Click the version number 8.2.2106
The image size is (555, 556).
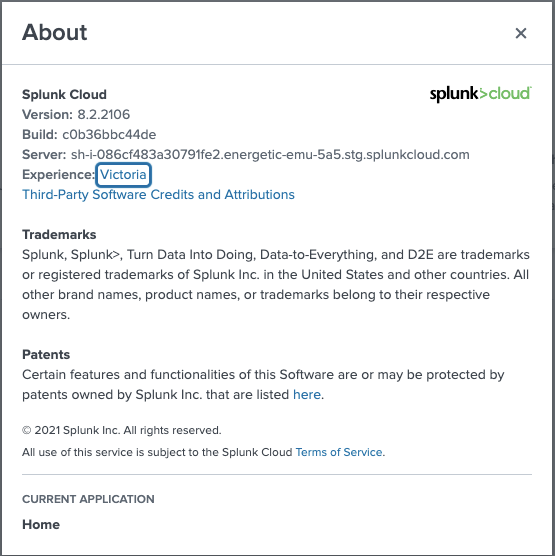click(104, 115)
